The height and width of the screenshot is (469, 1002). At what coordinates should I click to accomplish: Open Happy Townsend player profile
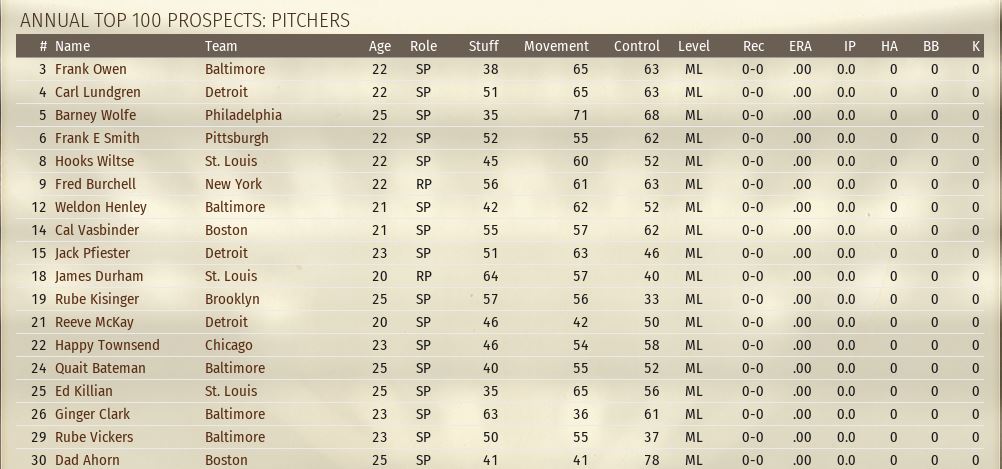(107, 345)
